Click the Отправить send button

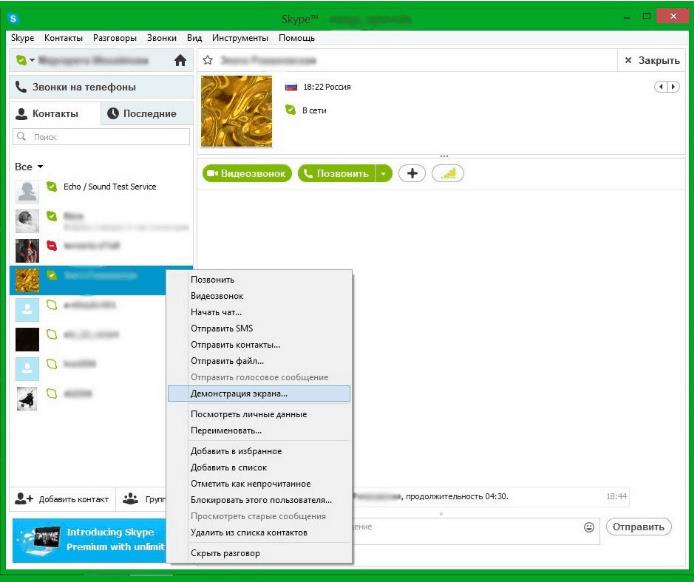(x=637, y=527)
